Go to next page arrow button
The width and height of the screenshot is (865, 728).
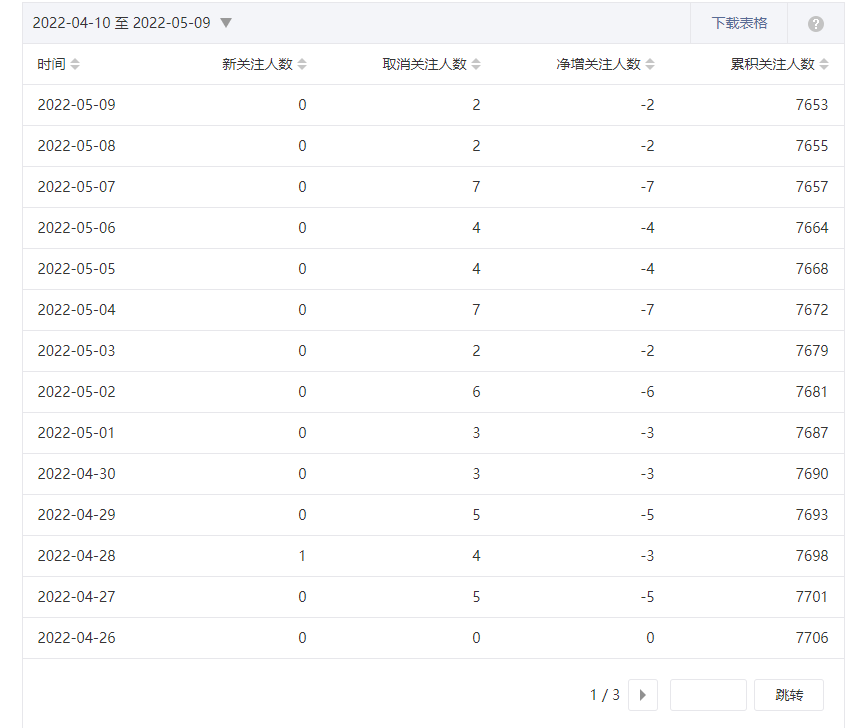(643, 695)
